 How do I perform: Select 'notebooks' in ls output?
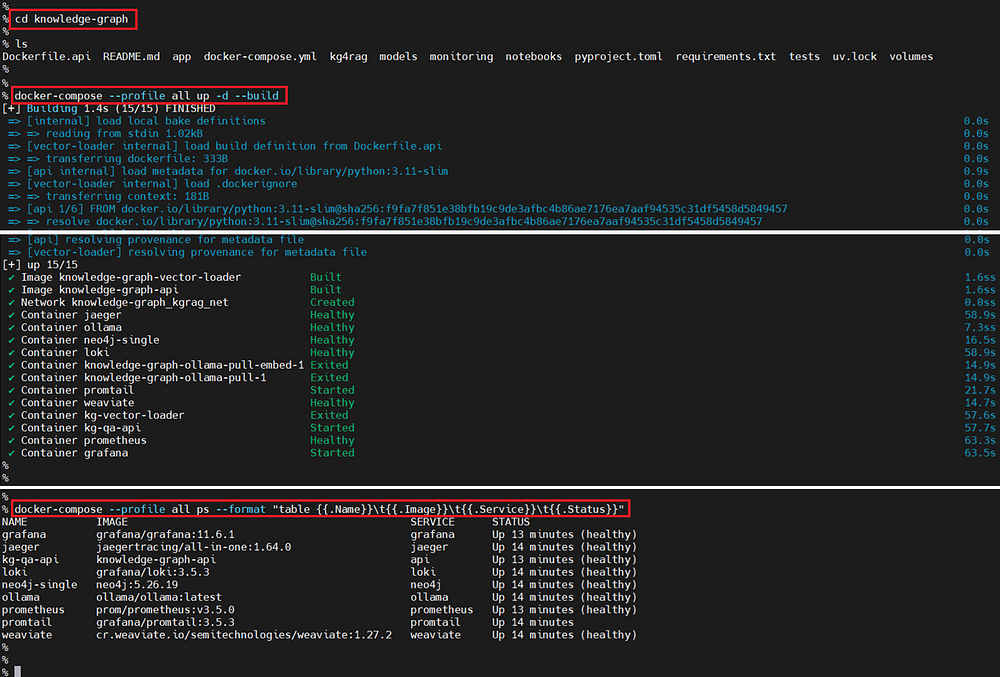point(534,57)
